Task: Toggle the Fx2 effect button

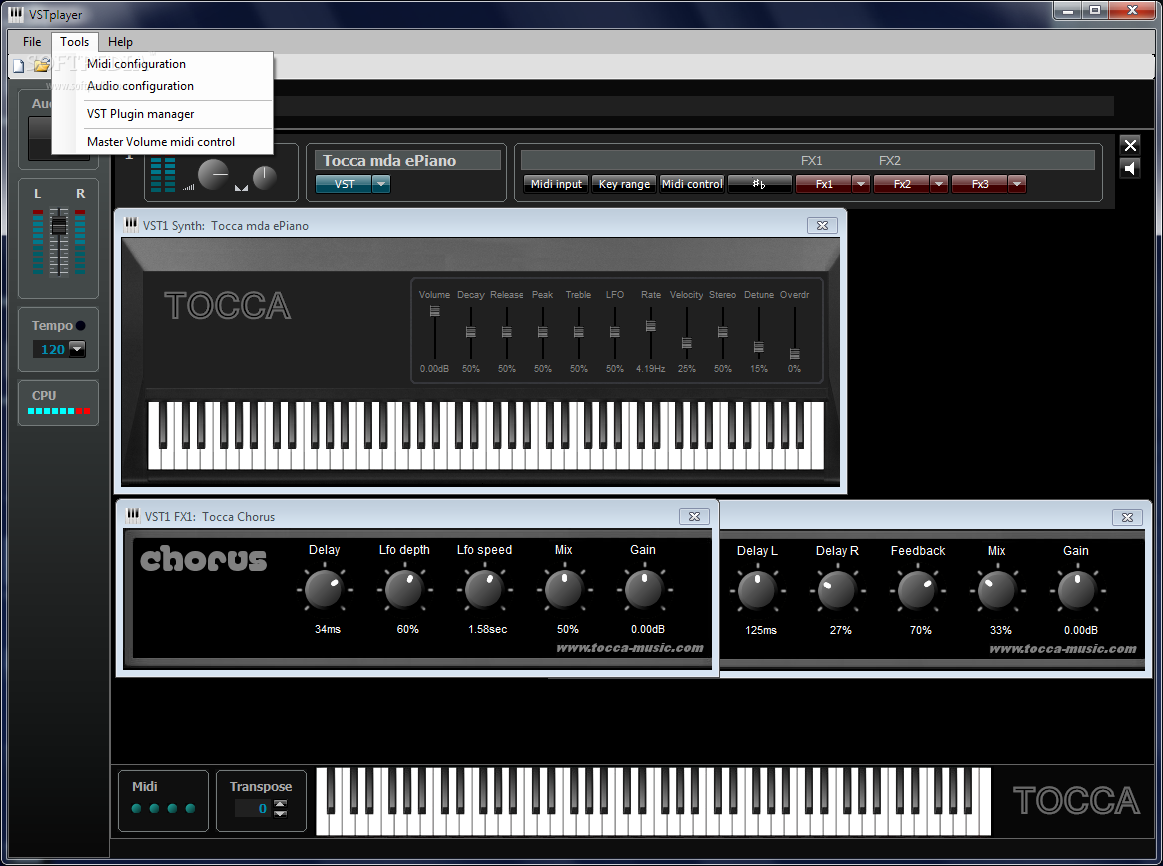Action: click(x=902, y=184)
